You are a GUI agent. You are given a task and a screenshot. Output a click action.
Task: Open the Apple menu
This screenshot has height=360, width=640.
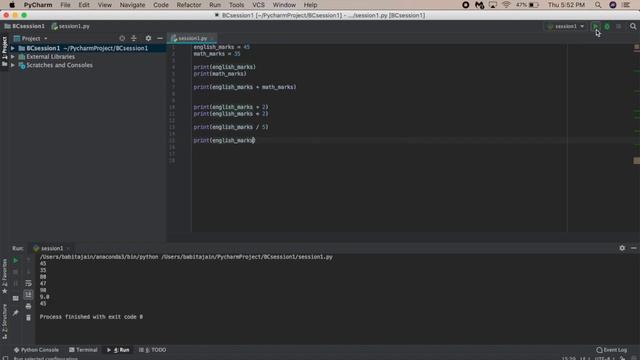(x=12, y=5)
